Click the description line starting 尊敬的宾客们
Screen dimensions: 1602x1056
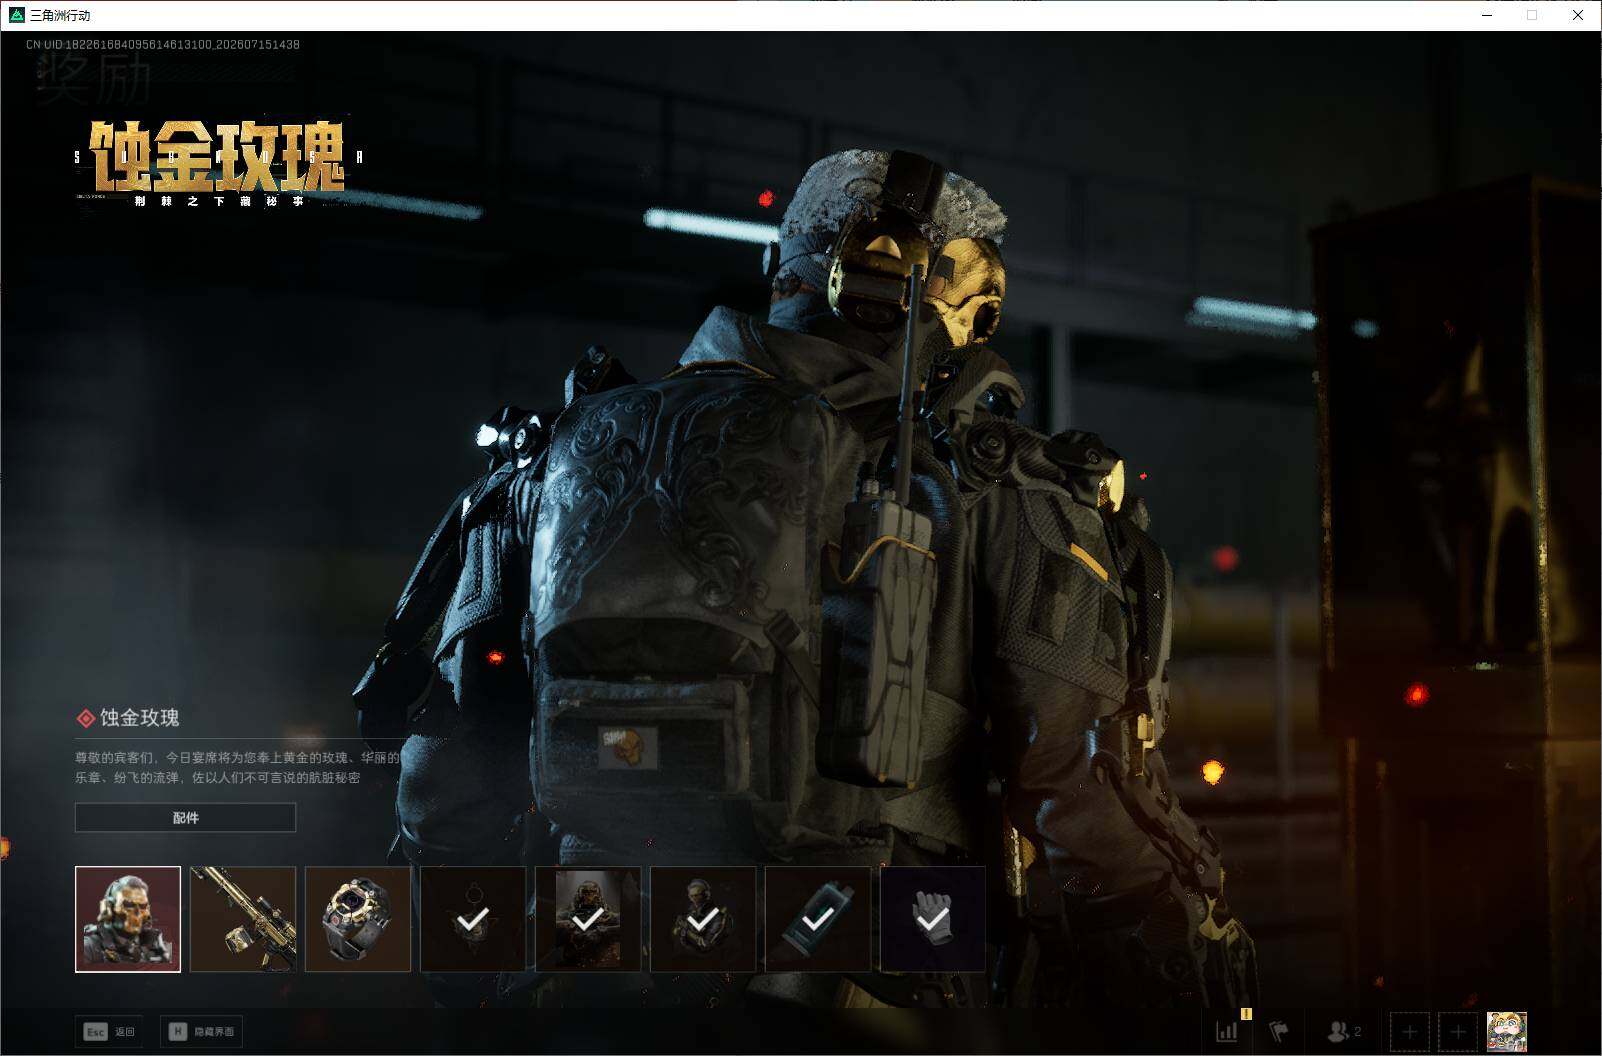pyautogui.click(x=237, y=757)
